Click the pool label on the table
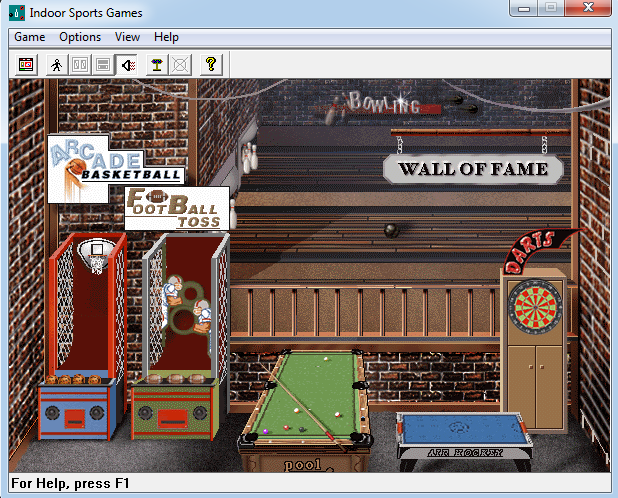 303,465
